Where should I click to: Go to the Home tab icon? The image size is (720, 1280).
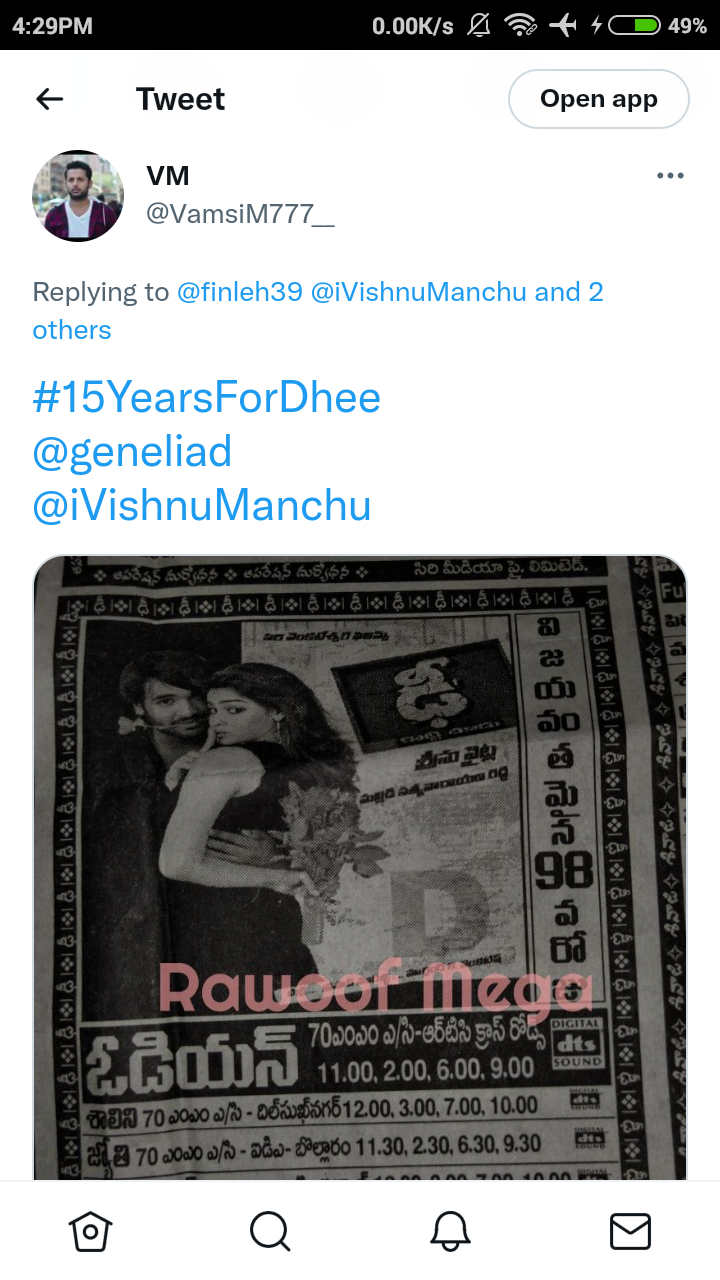pyautogui.click(x=90, y=1231)
